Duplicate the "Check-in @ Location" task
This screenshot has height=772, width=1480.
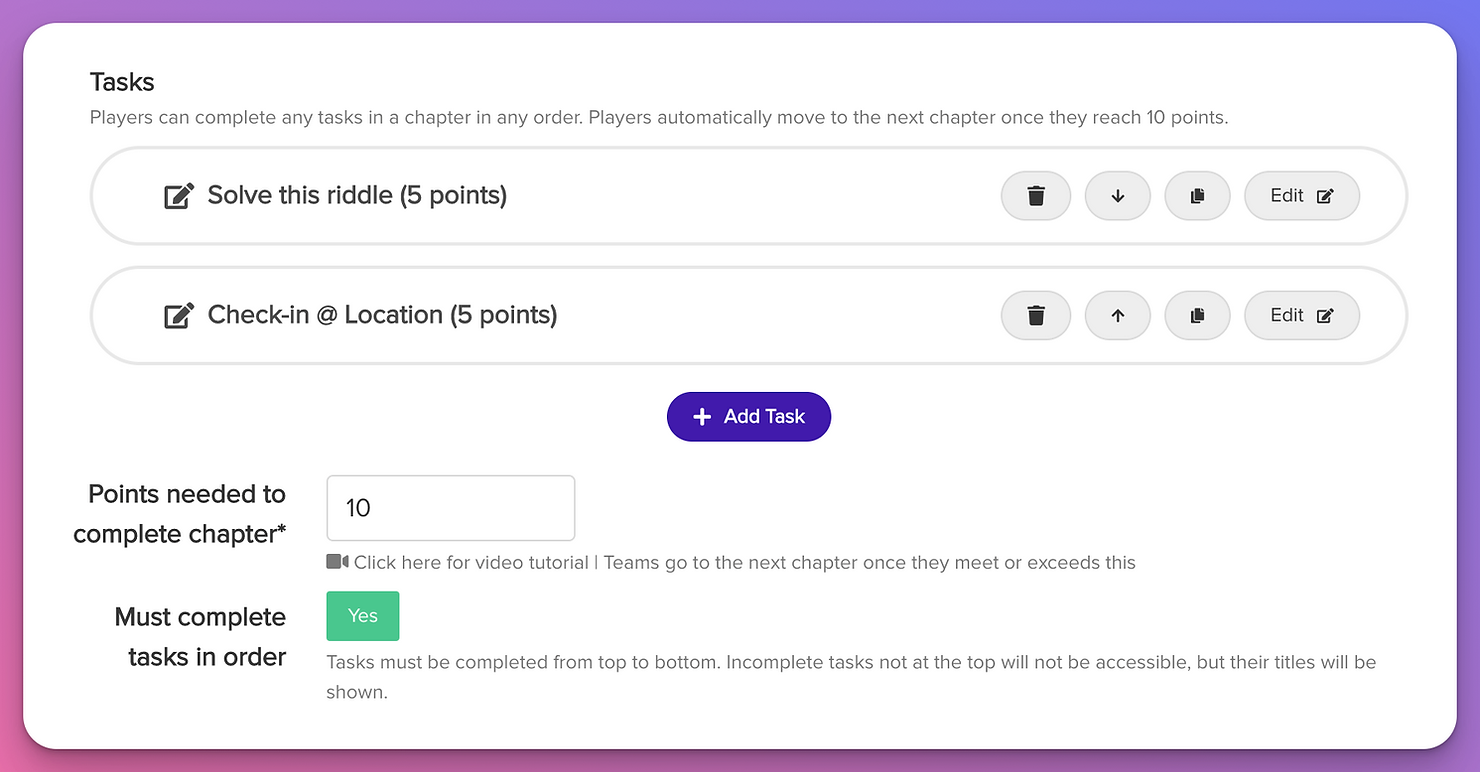tap(1197, 315)
